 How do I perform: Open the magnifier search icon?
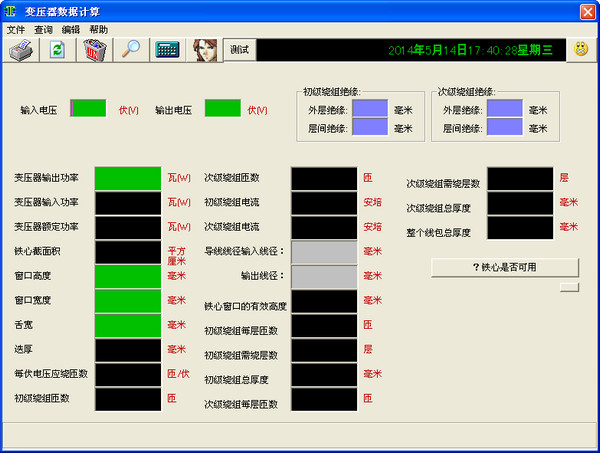(131, 50)
